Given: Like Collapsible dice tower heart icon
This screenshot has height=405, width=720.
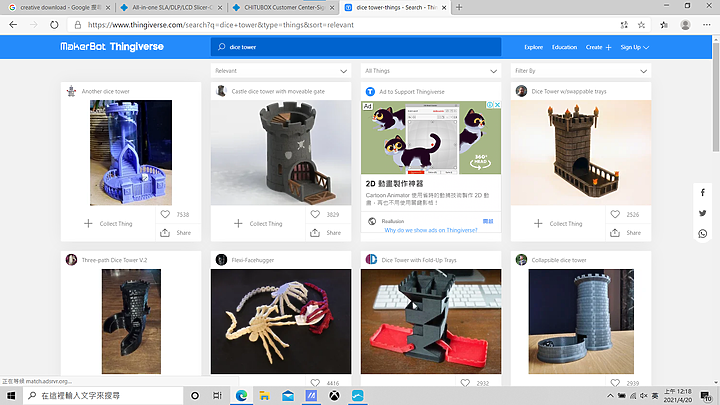Looking at the screenshot, I should (x=615, y=382).
